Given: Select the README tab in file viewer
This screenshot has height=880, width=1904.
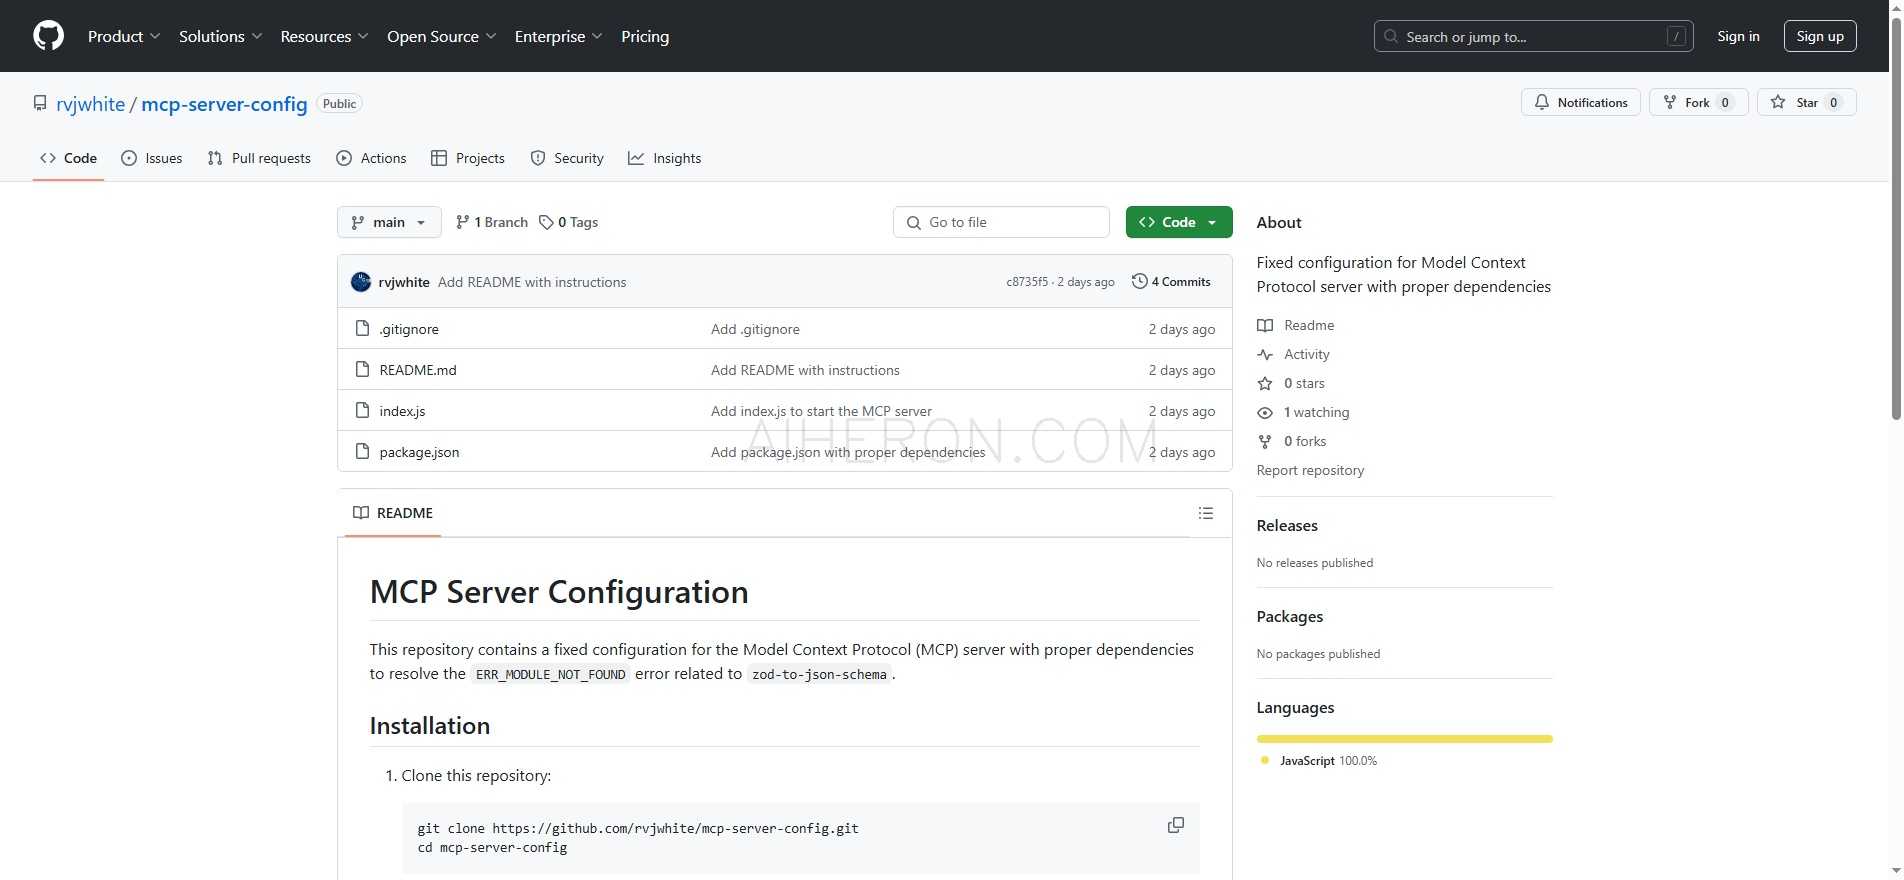Looking at the screenshot, I should tap(393, 513).
